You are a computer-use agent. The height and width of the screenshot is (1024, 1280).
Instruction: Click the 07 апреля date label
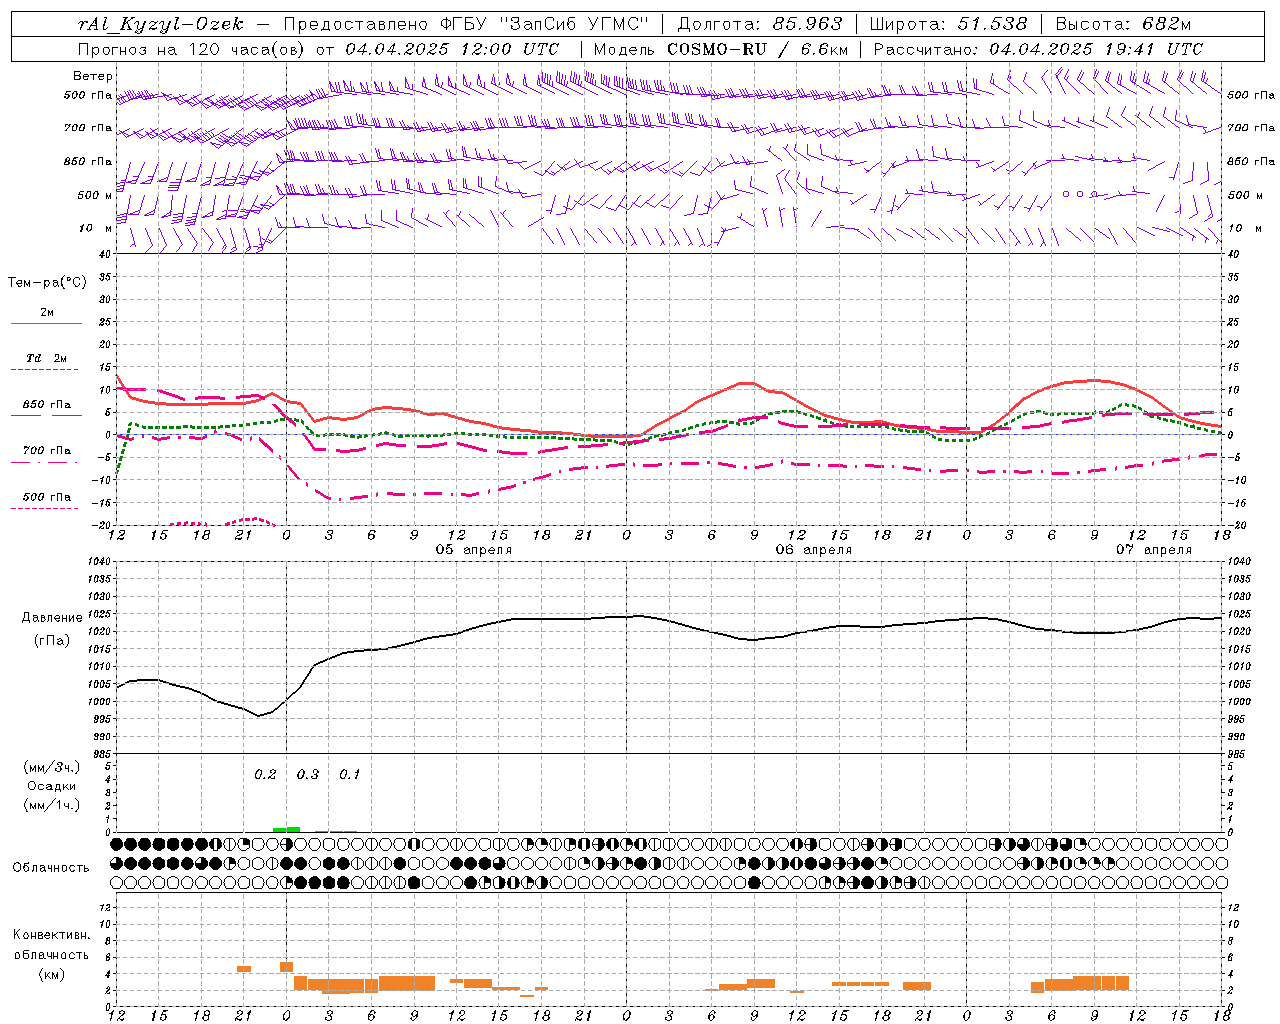[1154, 549]
